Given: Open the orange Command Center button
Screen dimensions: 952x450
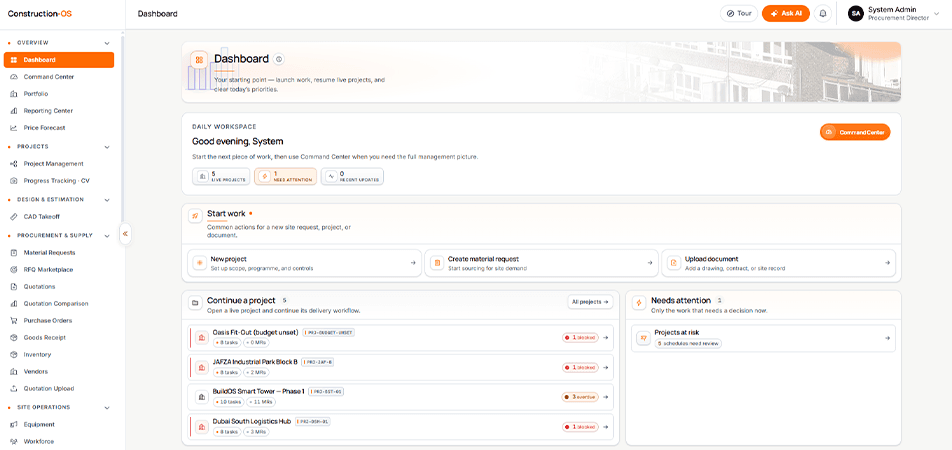Looking at the screenshot, I should [x=855, y=132].
